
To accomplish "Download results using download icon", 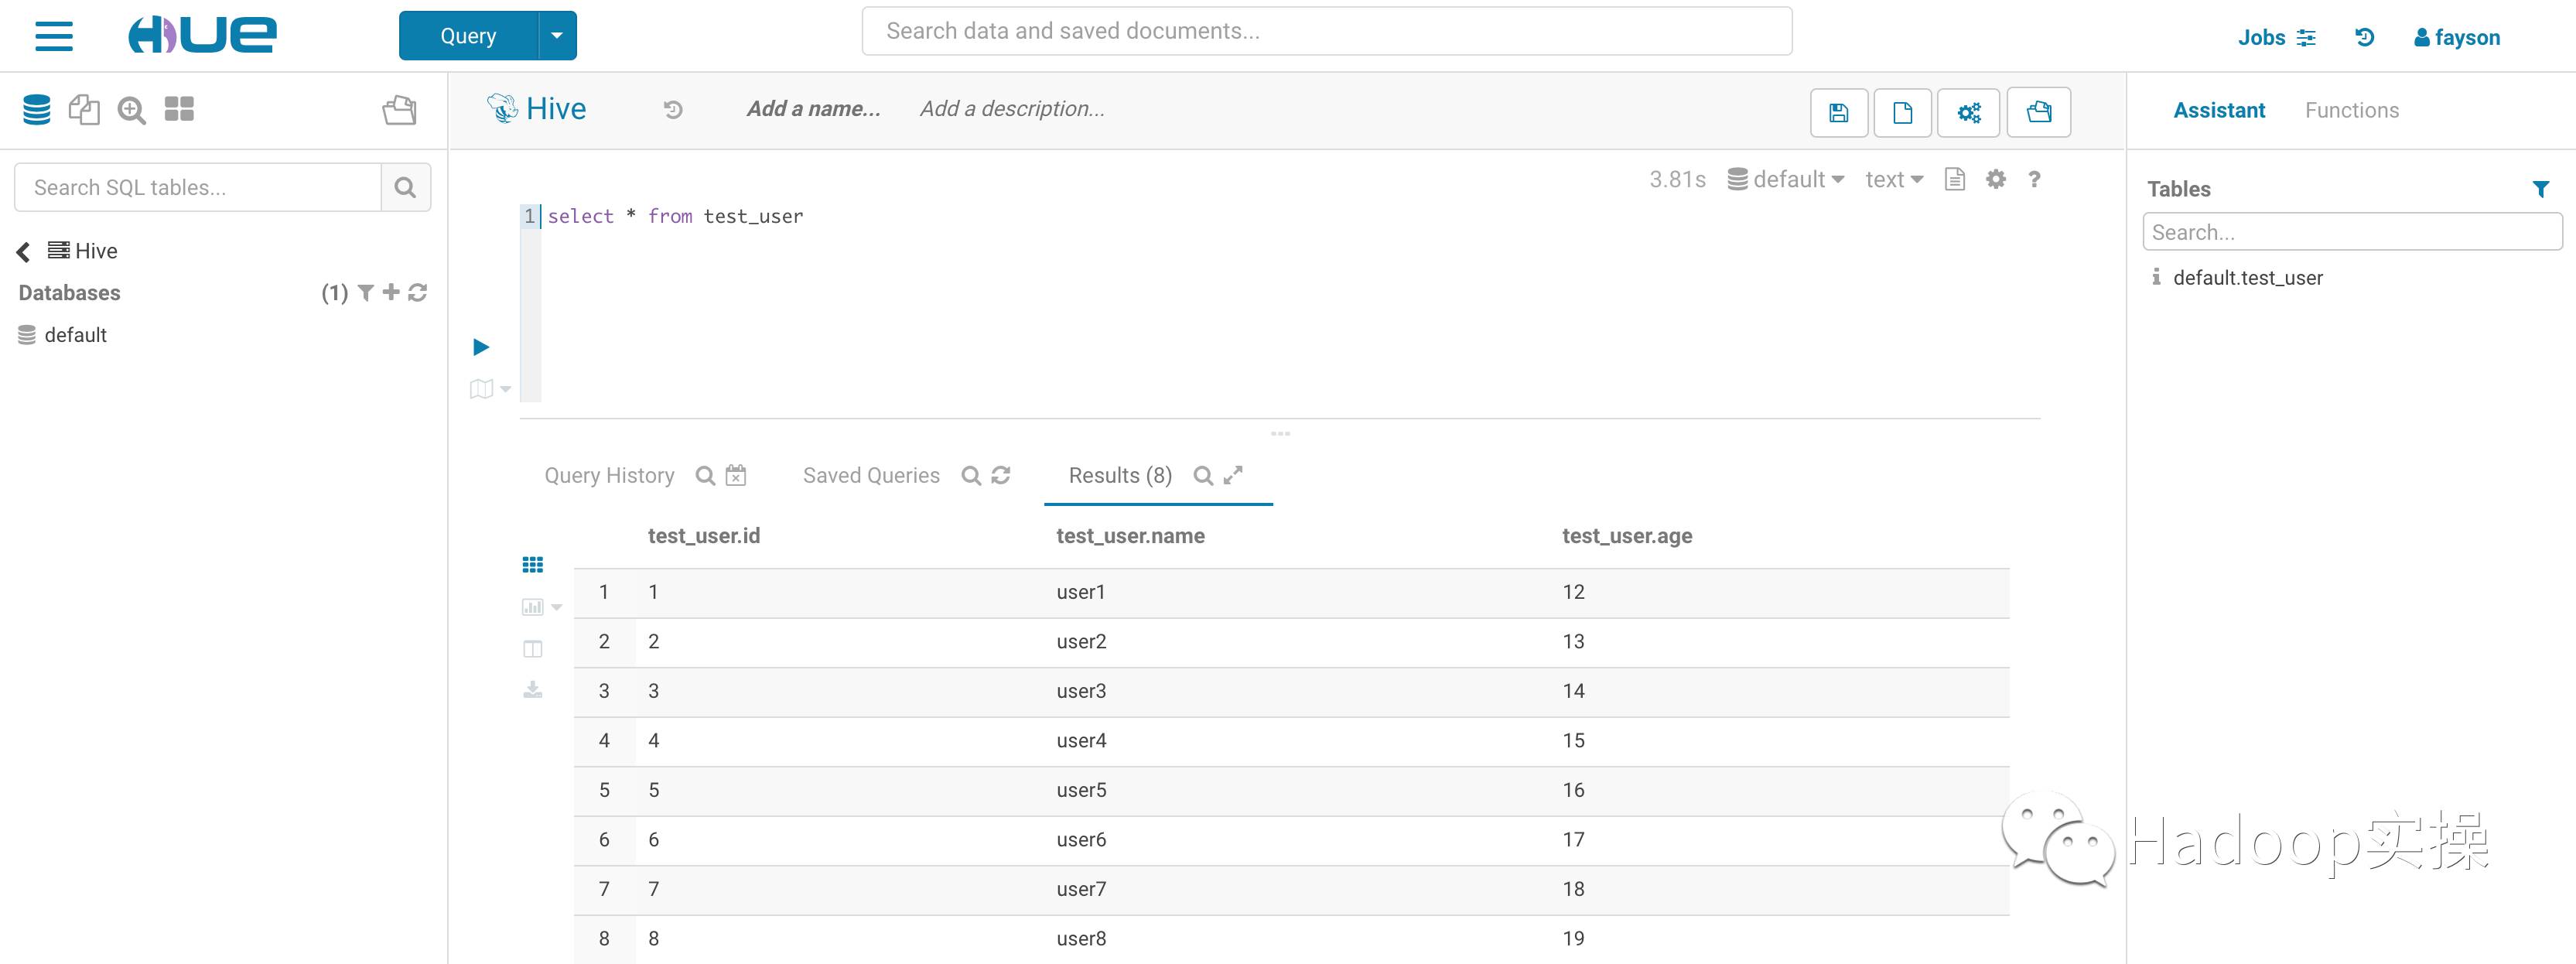I will click(x=533, y=690).
